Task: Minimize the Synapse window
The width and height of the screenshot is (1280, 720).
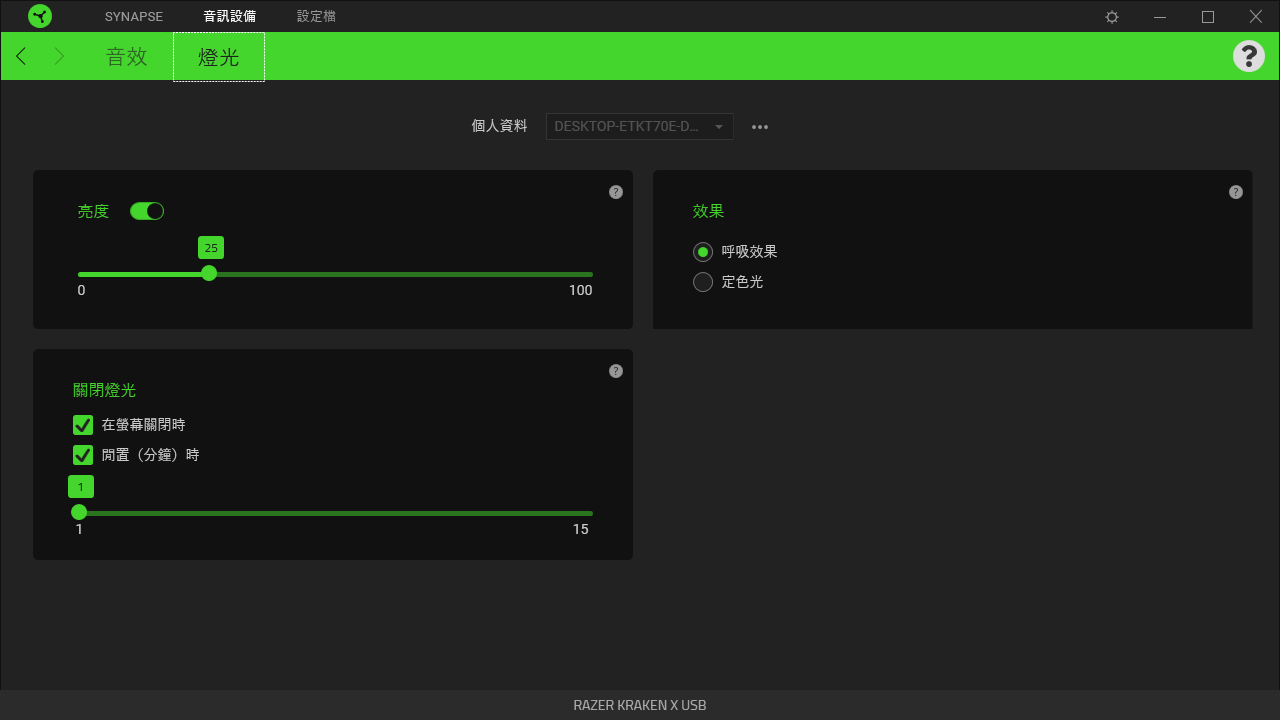Action: (1160, 17)
